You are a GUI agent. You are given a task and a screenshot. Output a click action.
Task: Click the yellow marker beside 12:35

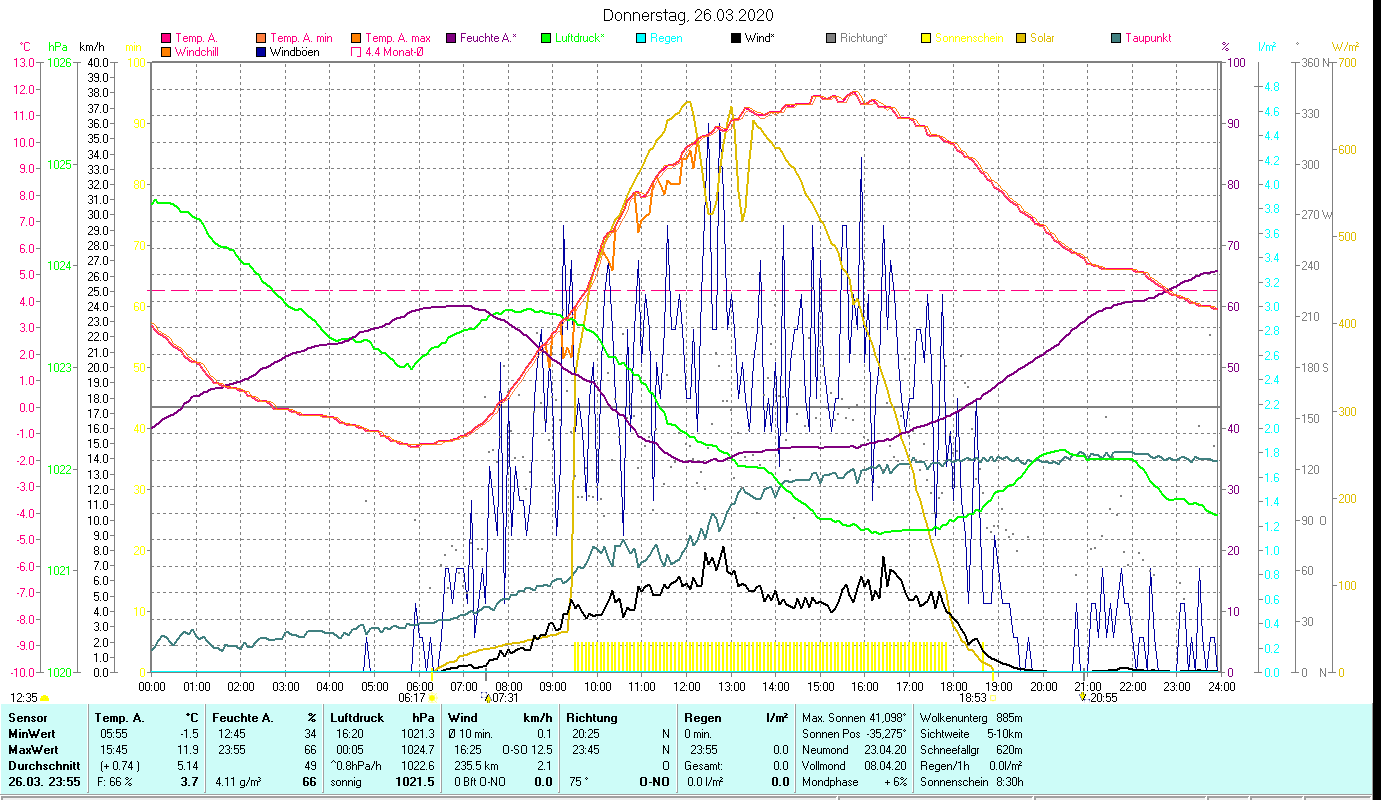click(45, 698)
